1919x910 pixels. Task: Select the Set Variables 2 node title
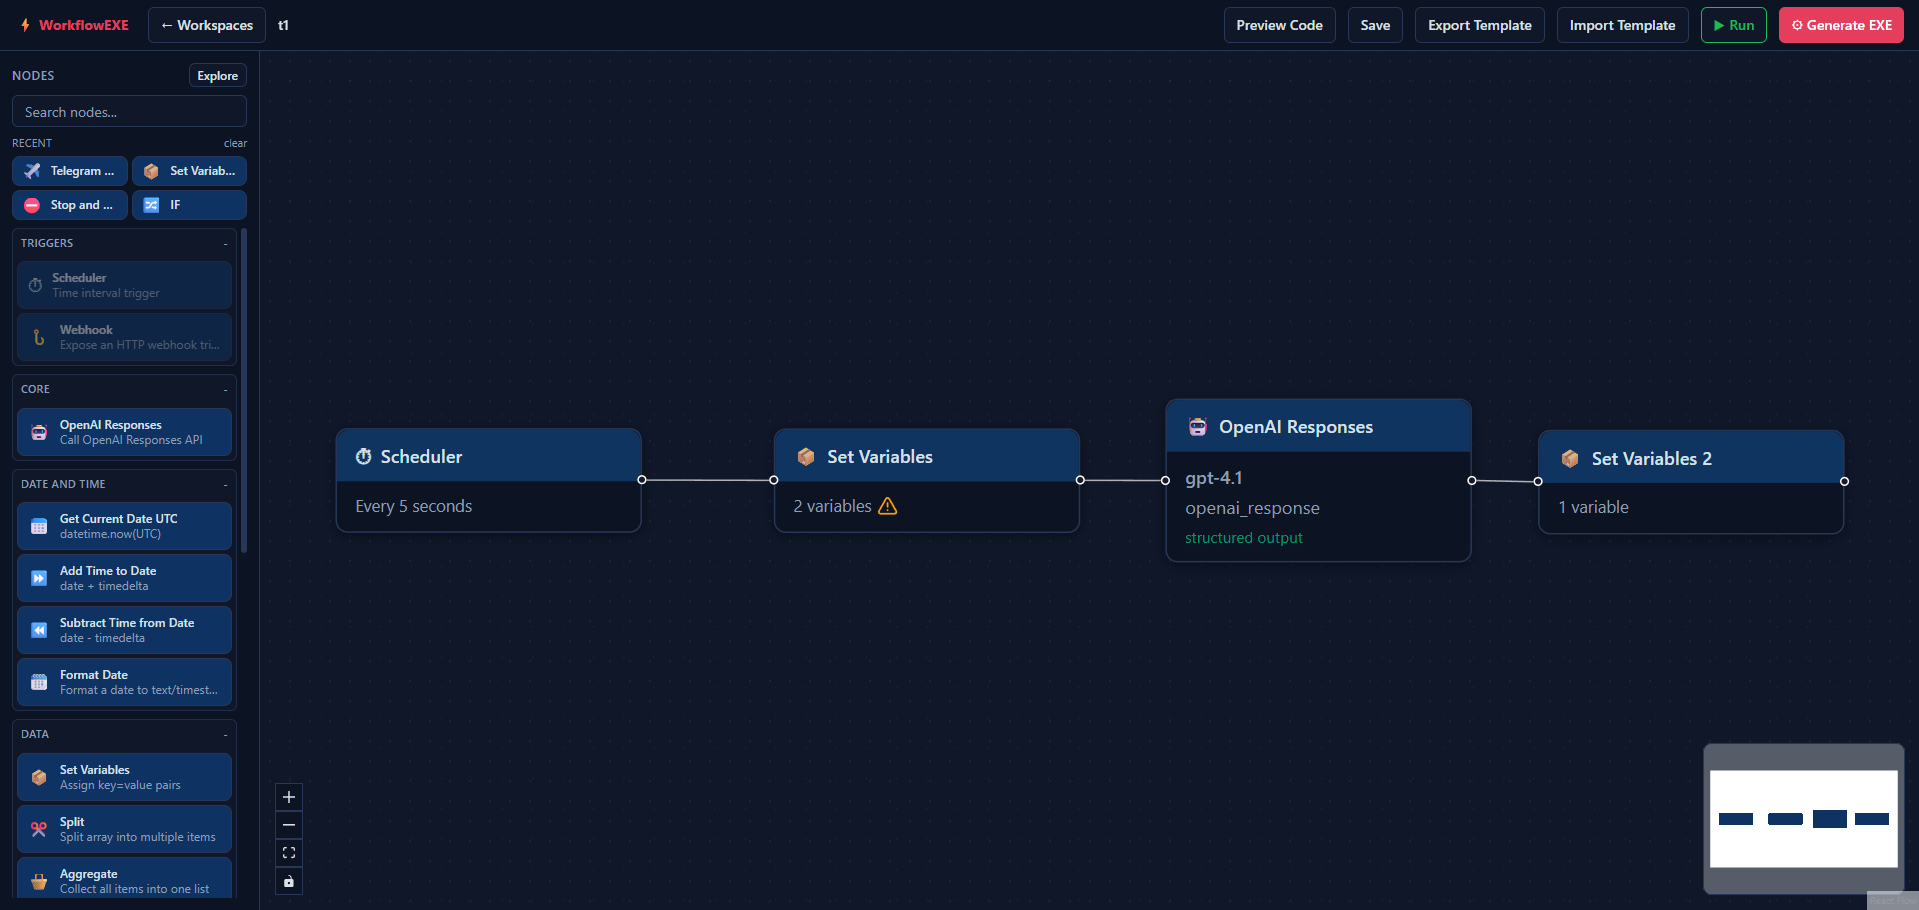point(1651,458)
